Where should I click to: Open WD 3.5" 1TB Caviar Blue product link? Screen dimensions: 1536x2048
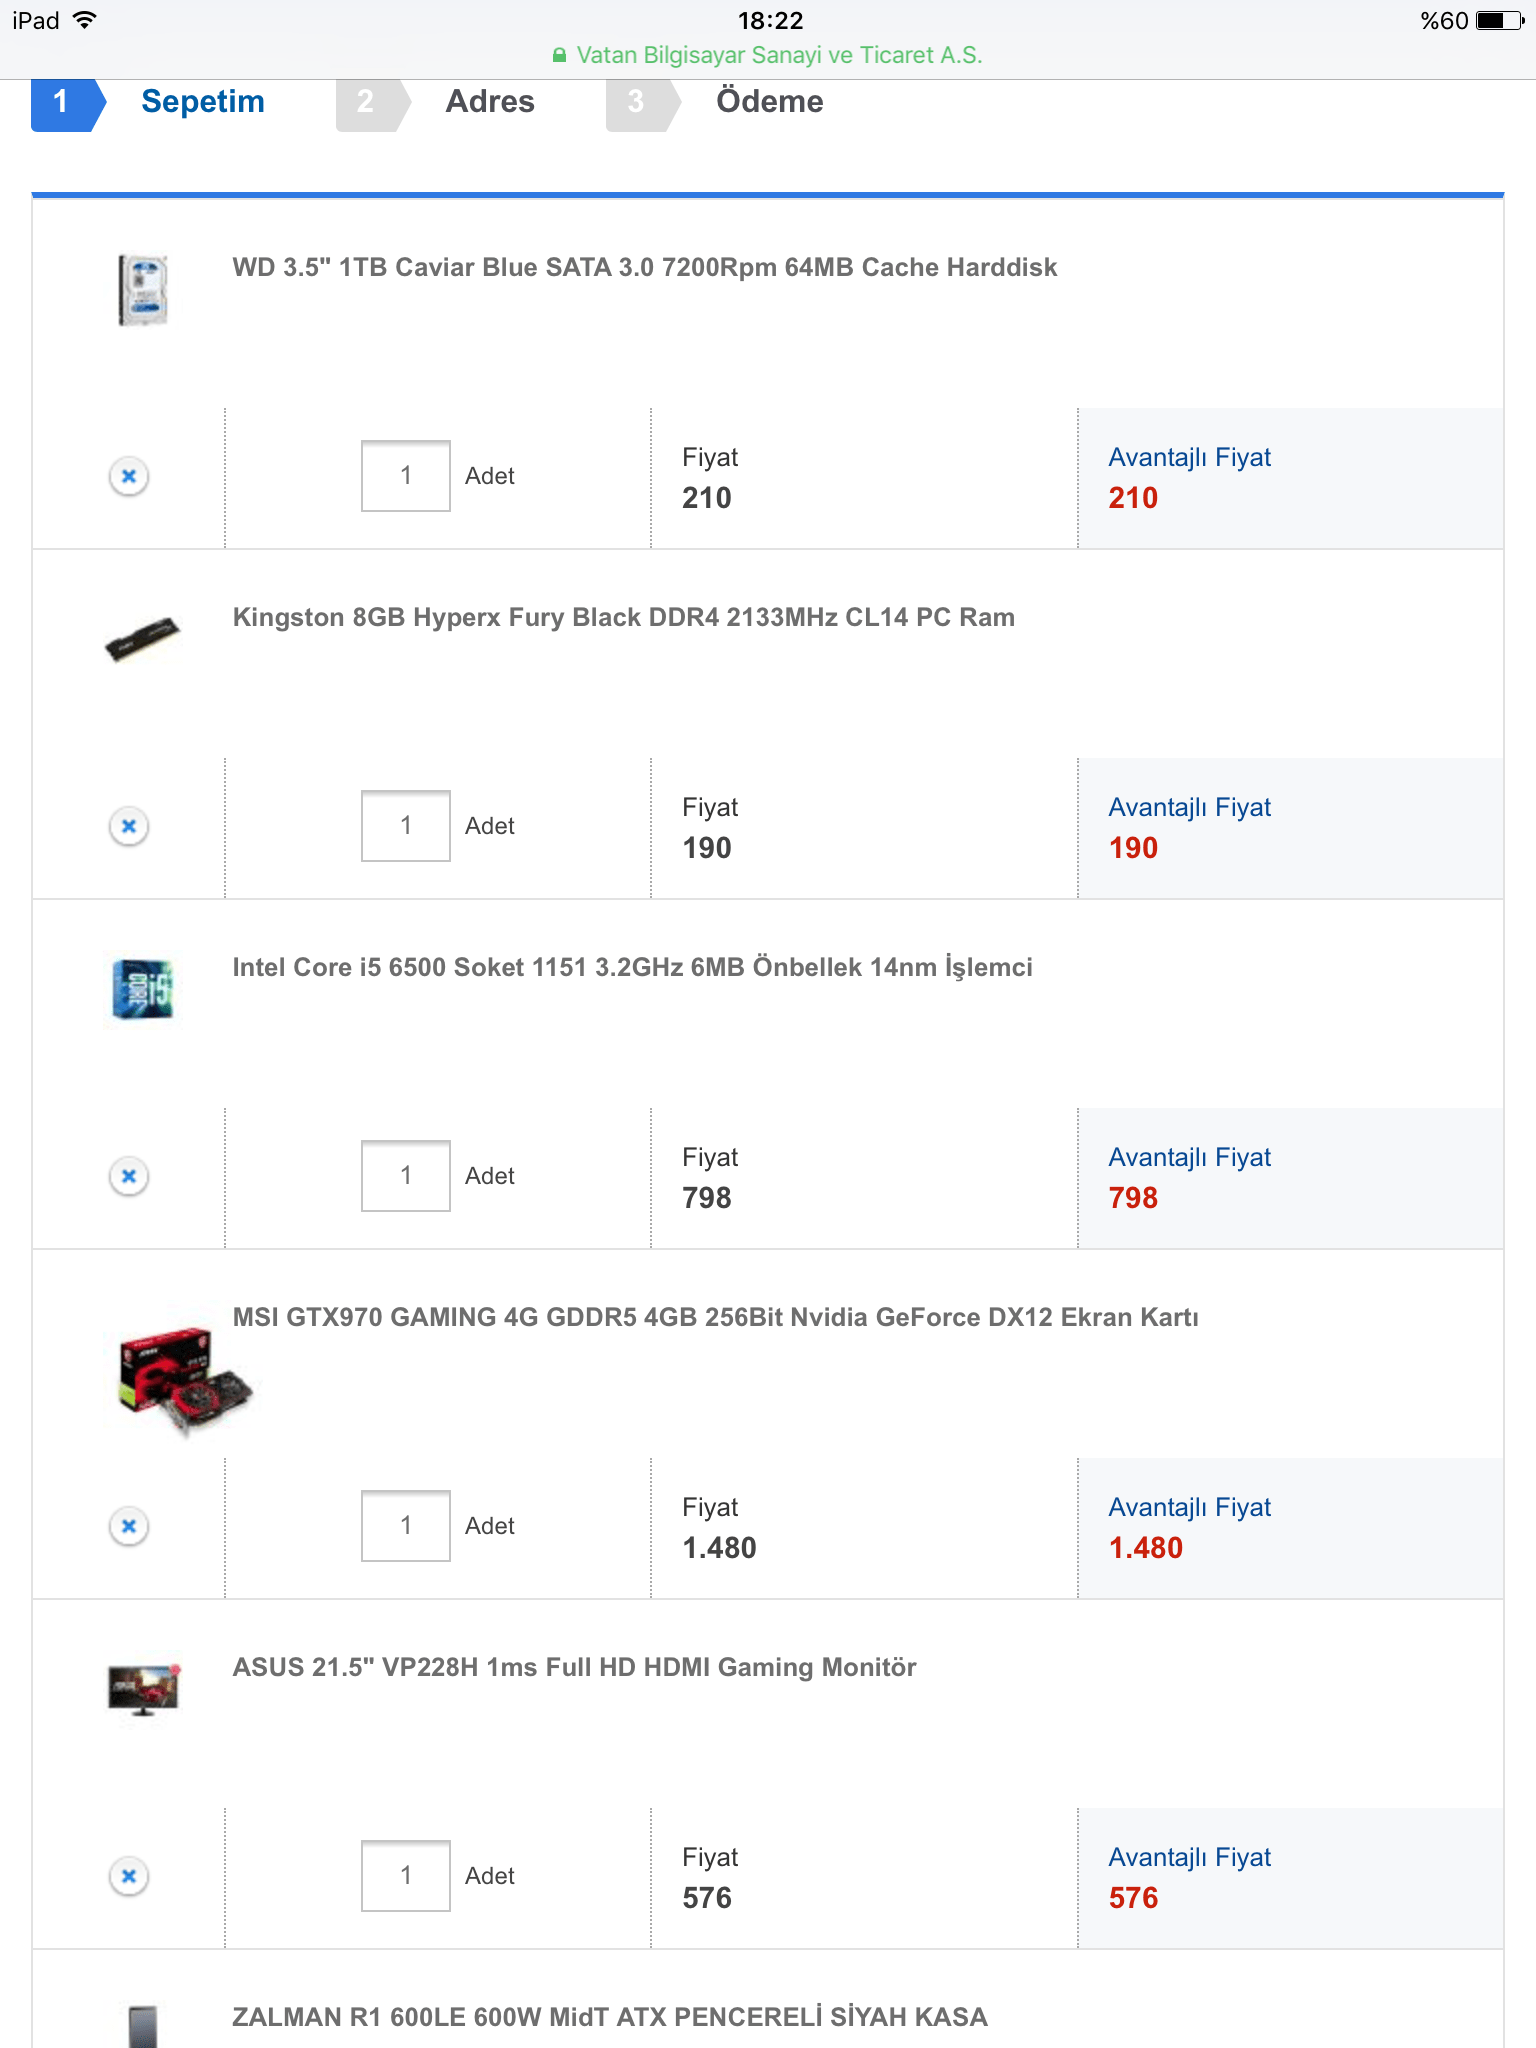tap(644, 268)
